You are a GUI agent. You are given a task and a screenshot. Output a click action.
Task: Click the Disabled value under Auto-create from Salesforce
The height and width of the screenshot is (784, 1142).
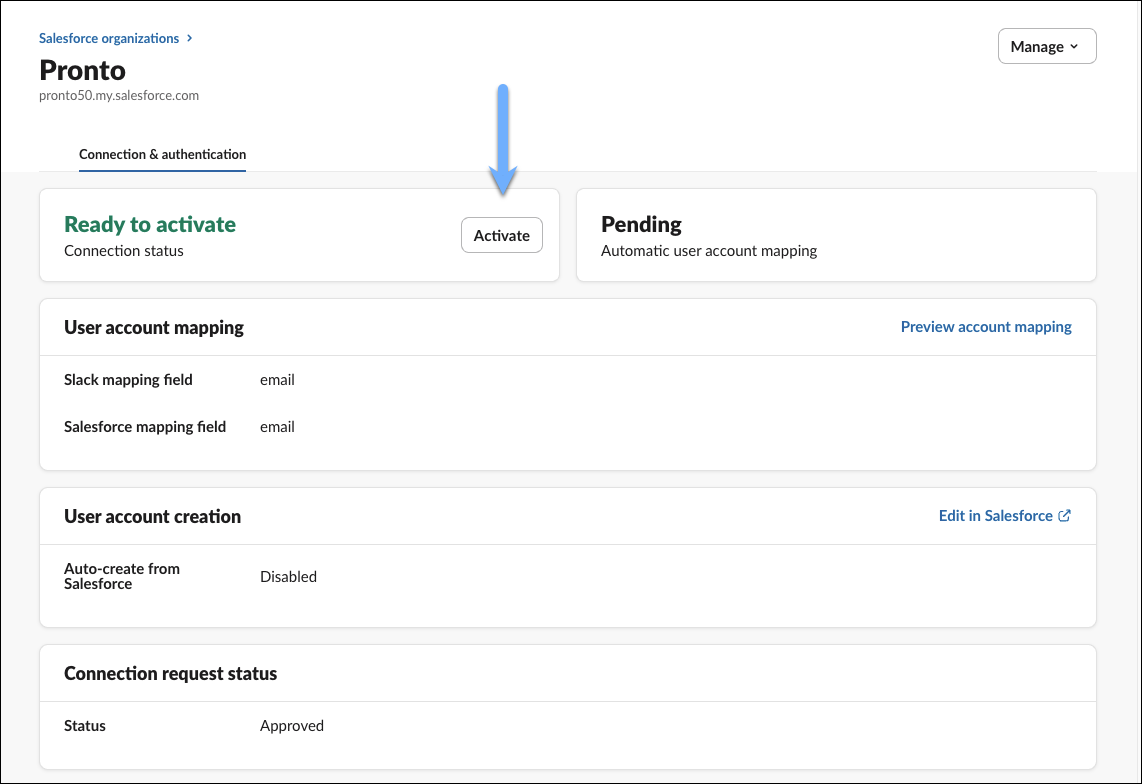288,576
